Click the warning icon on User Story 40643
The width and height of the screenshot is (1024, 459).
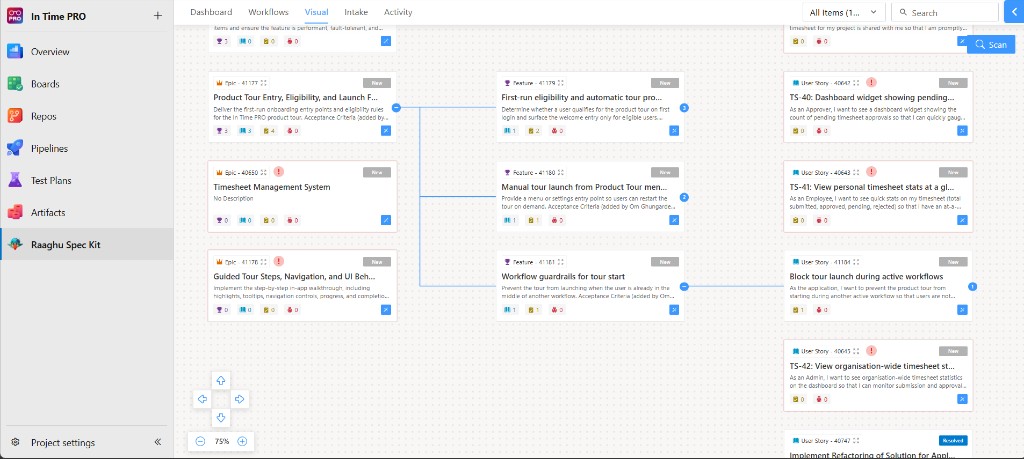(x=871, y=172)
